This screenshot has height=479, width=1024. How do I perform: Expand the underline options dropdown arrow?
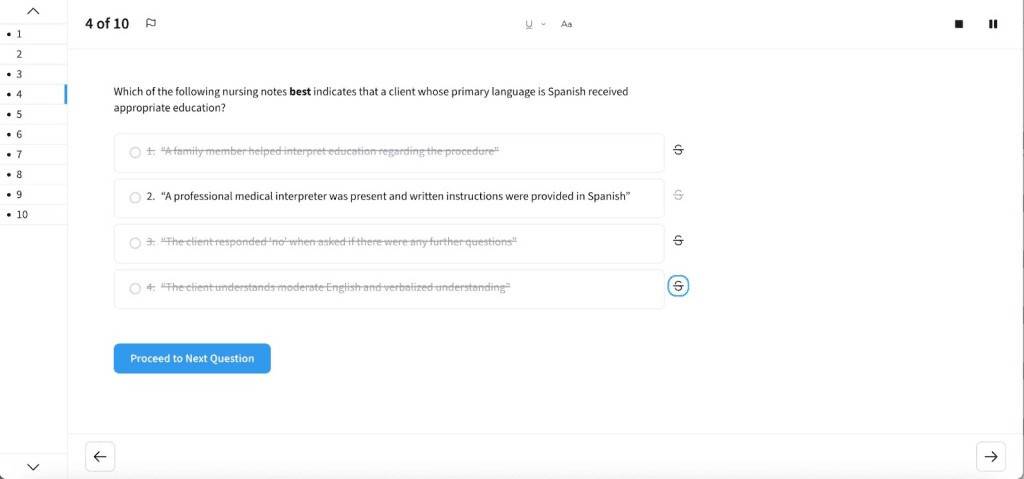click(x=543, y=24)
